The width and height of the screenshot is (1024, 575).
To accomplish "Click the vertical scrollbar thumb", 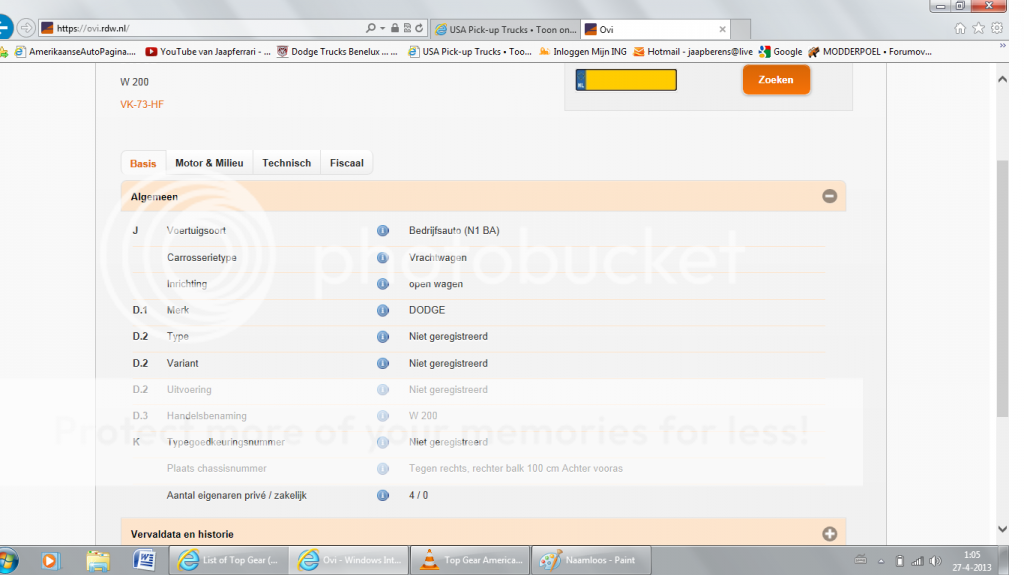I will pyautogui.click(x=1002, y=288).
